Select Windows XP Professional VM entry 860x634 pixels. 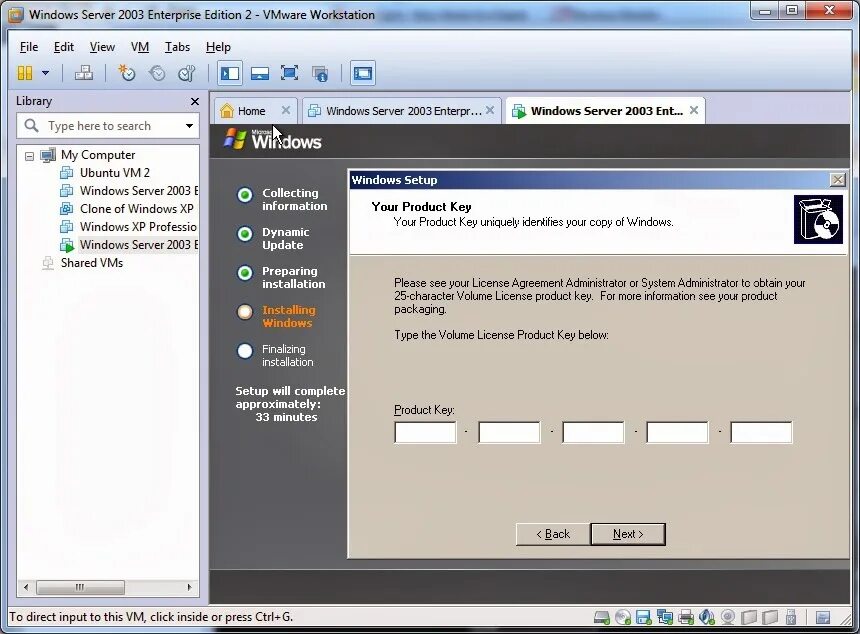(138, 227)
